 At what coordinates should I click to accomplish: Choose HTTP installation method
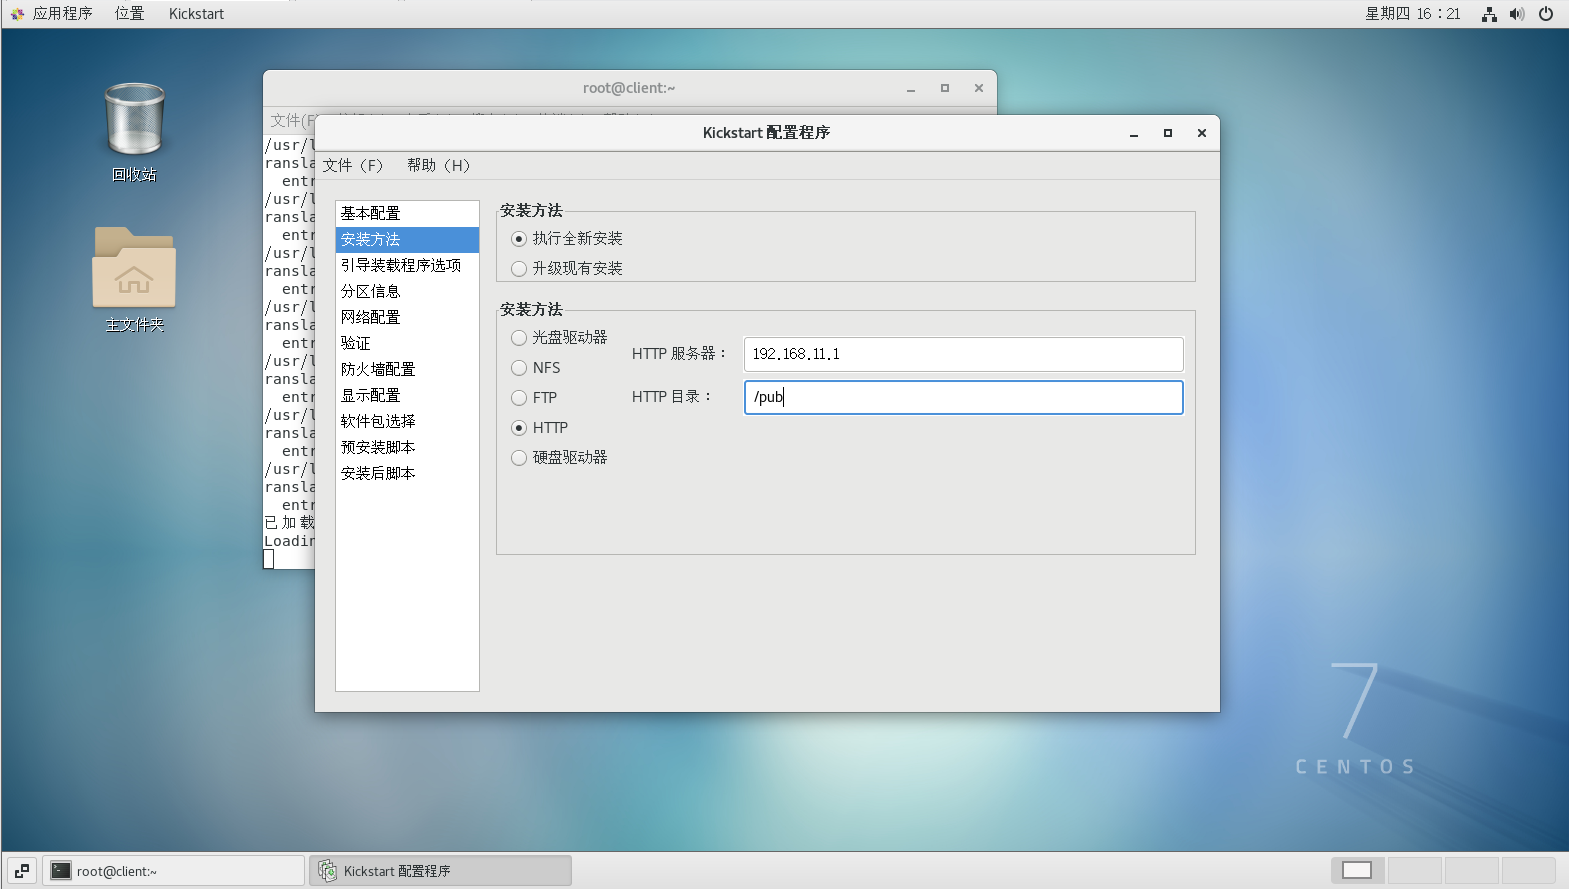519,428
